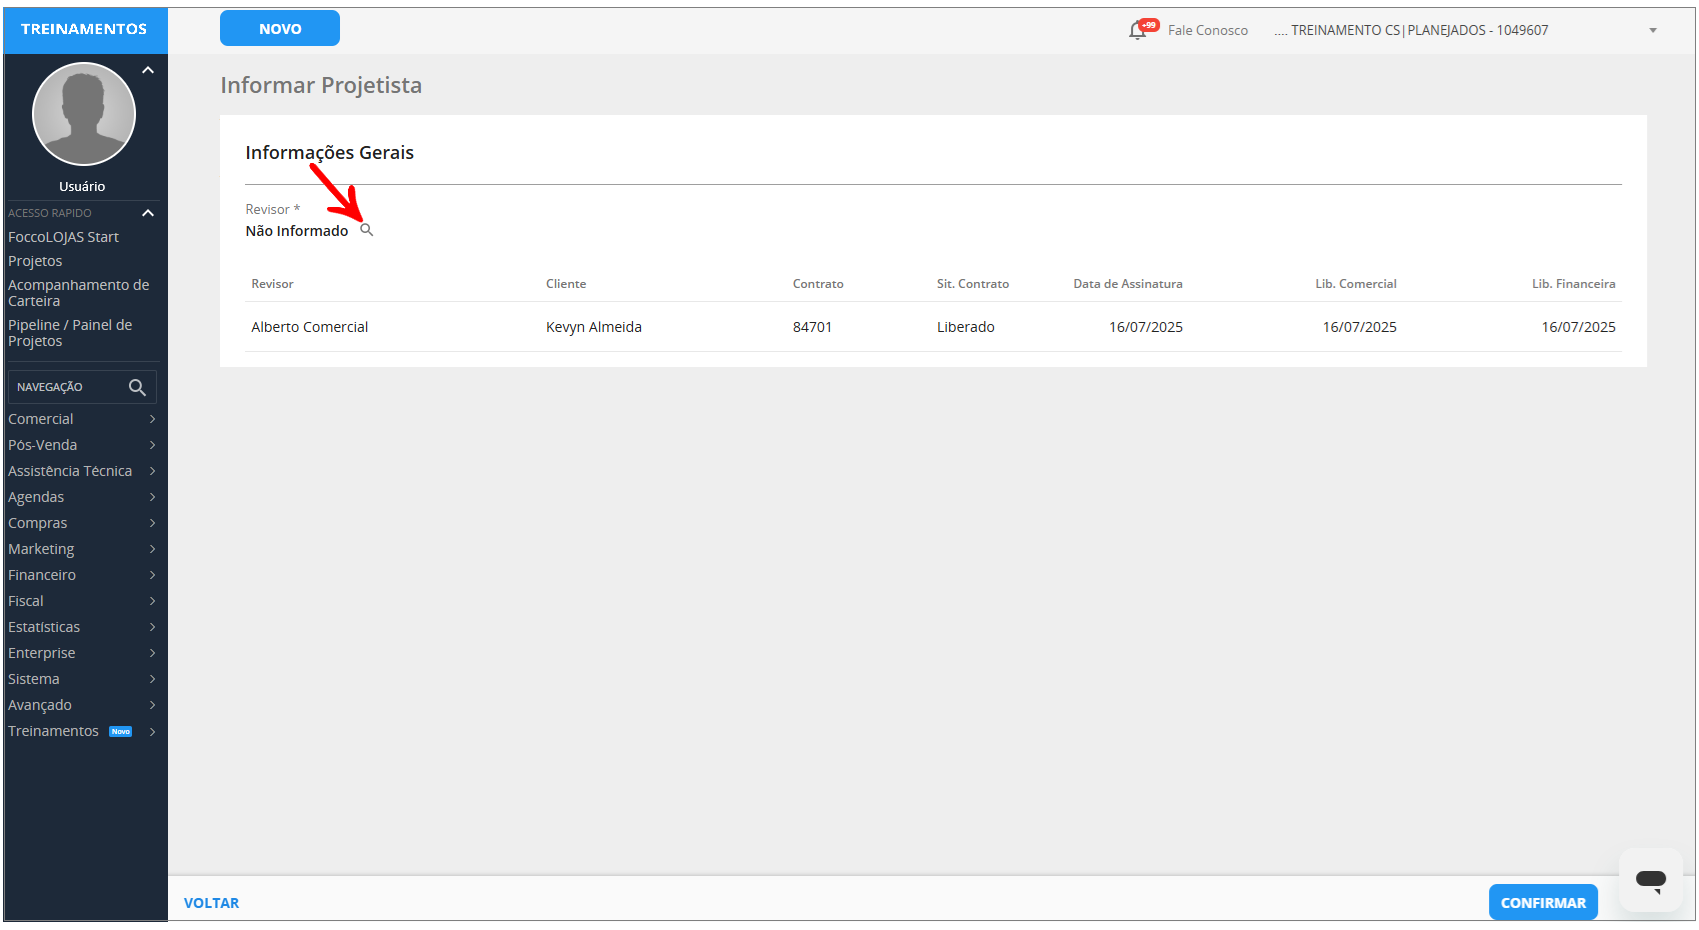Open Pipeline / Painel de Projetos shortcut
This screenshot has height=930, width=1699.
click(x=70, y=333)
